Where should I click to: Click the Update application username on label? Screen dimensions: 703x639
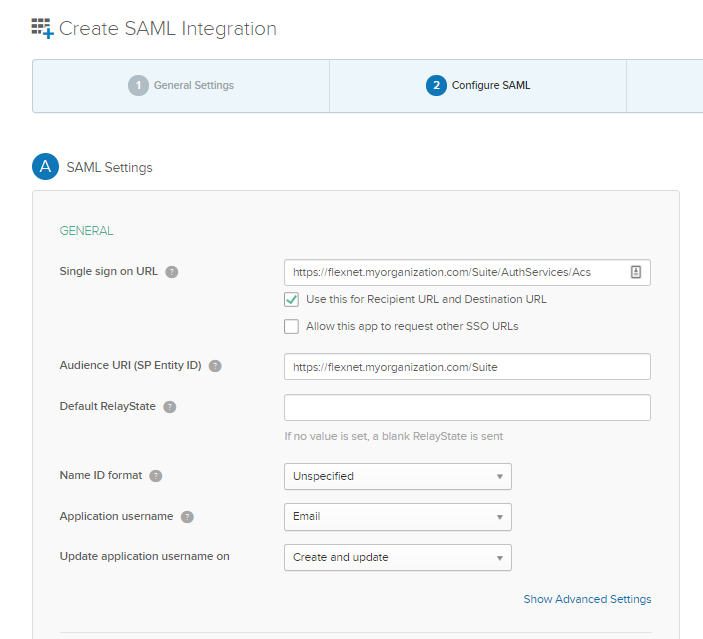tap(144, 556)
